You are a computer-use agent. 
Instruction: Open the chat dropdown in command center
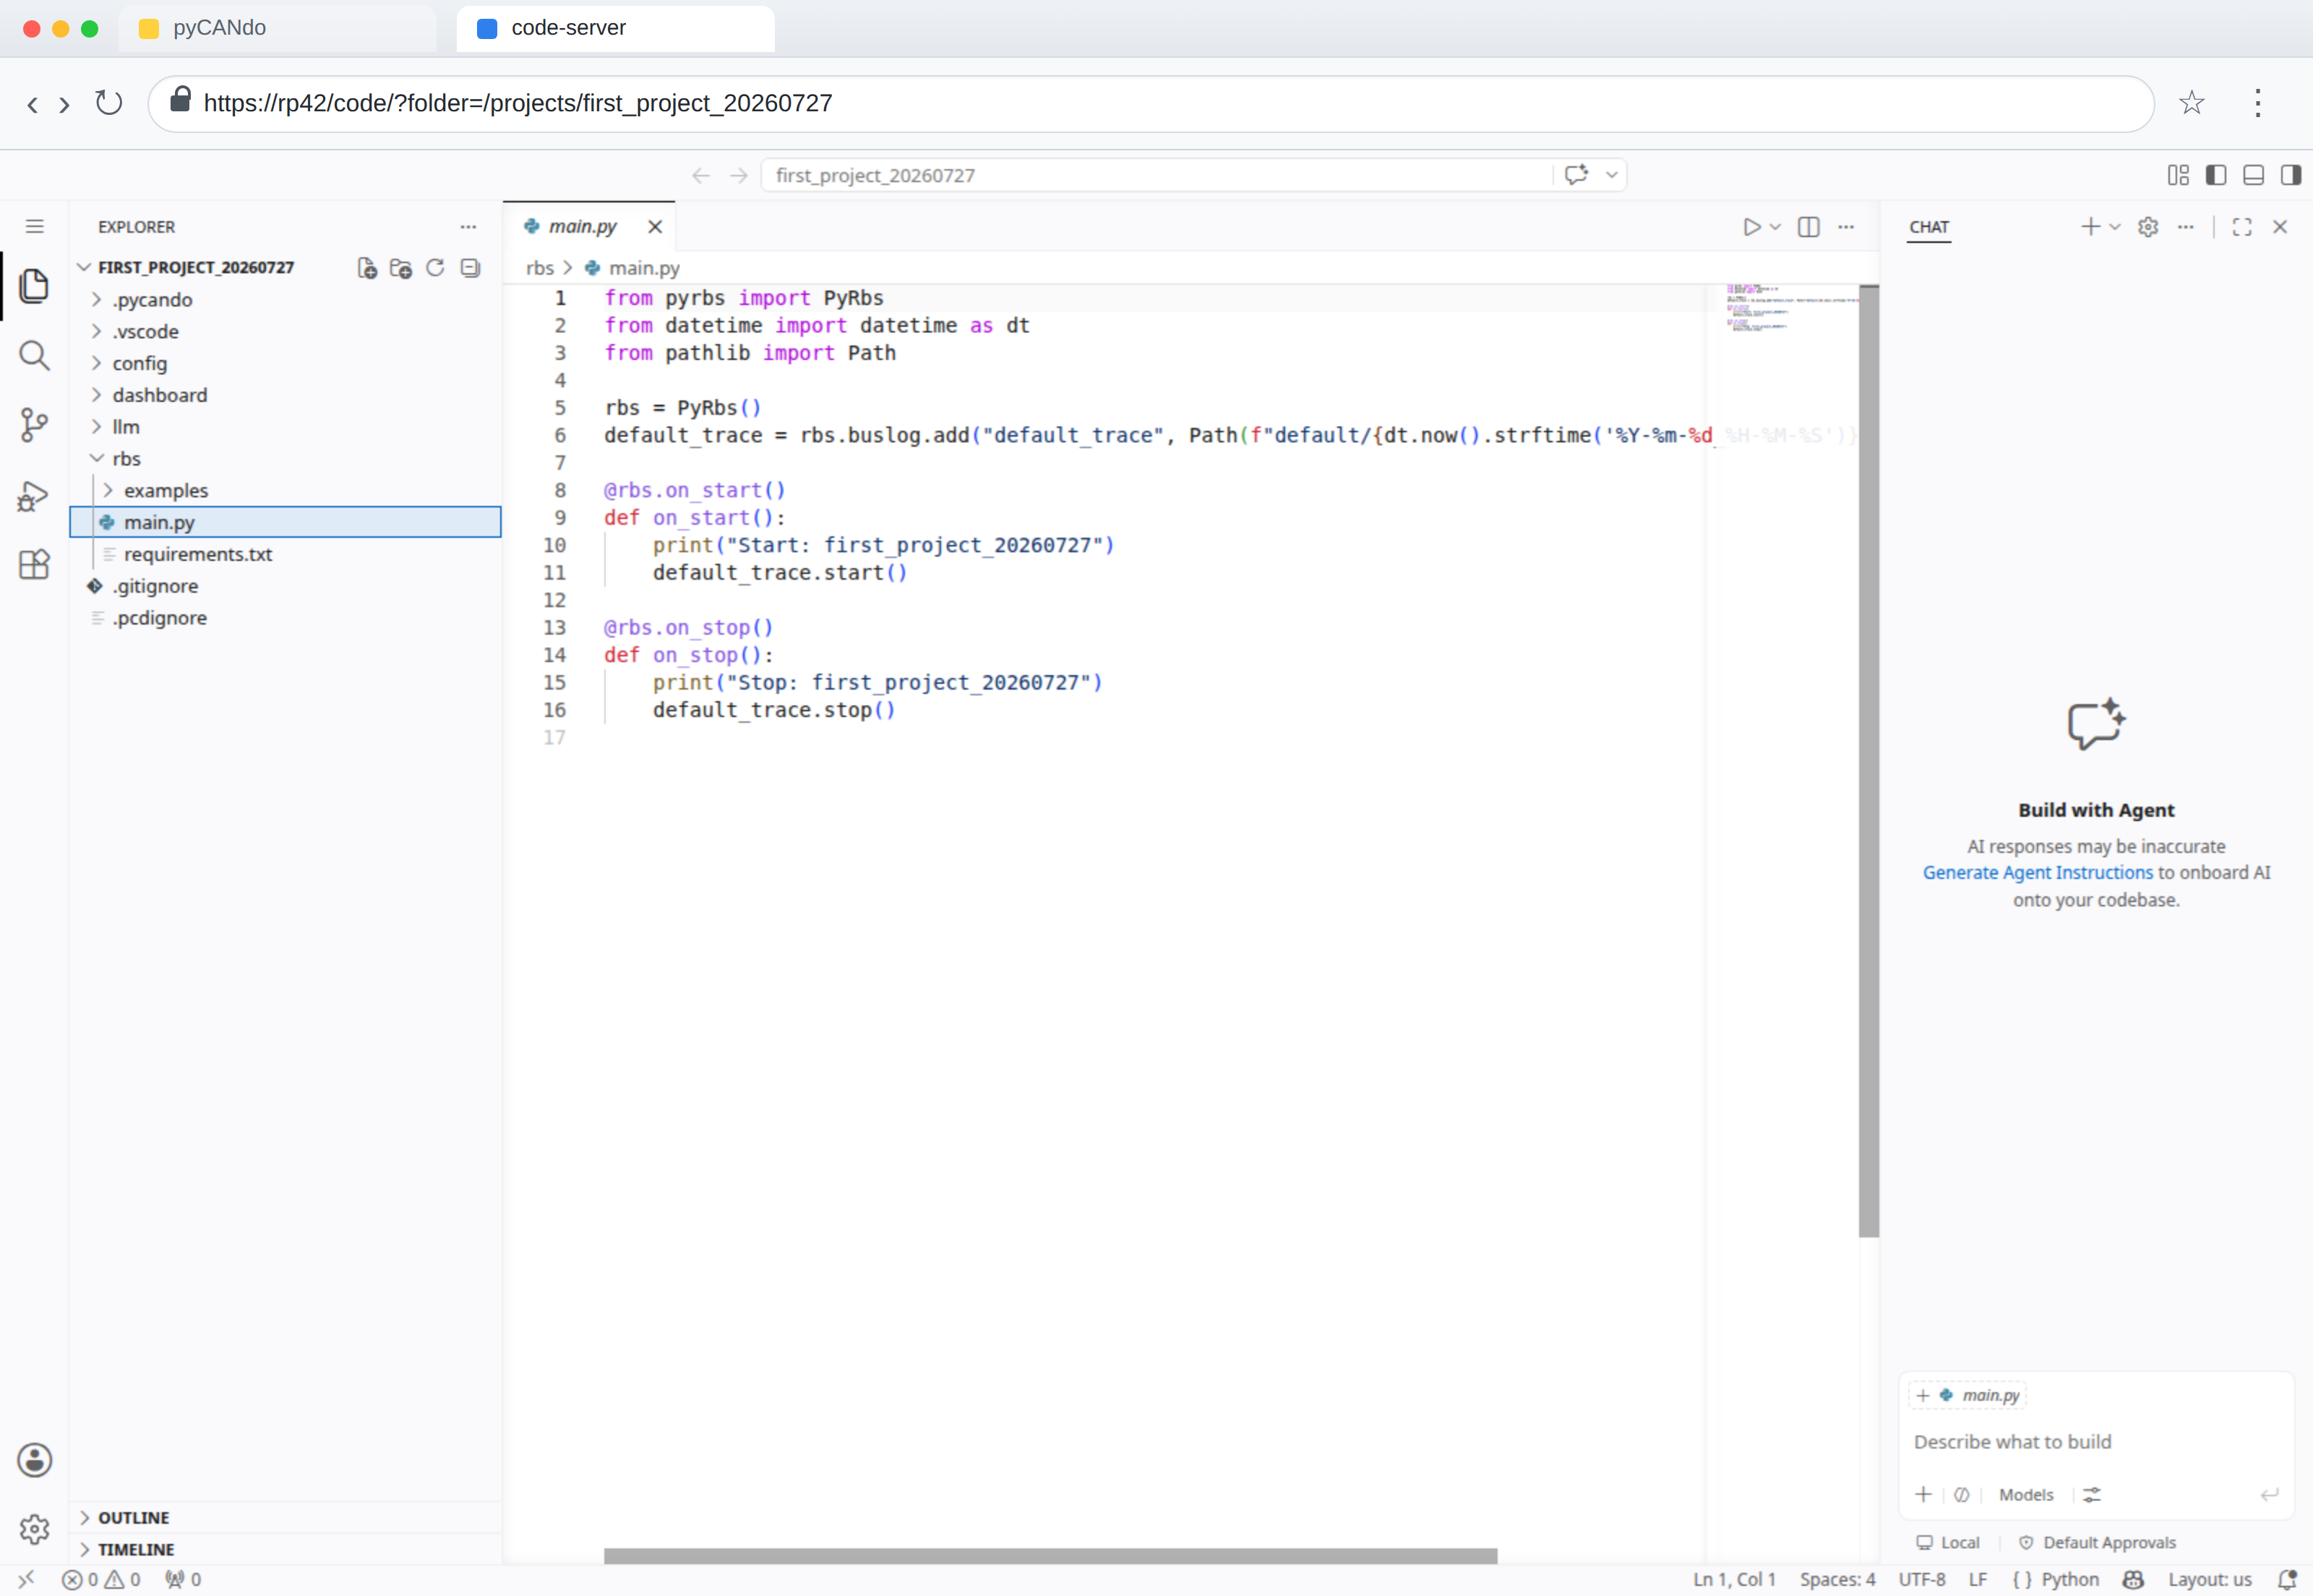pyautogui.click(x=1612, y=175)
